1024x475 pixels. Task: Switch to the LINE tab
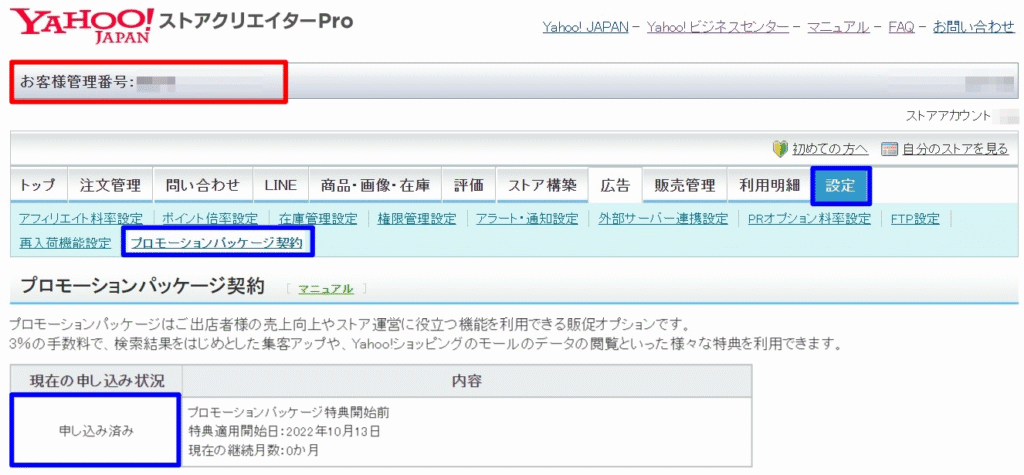pyautogui.click(x=281, y=186)
